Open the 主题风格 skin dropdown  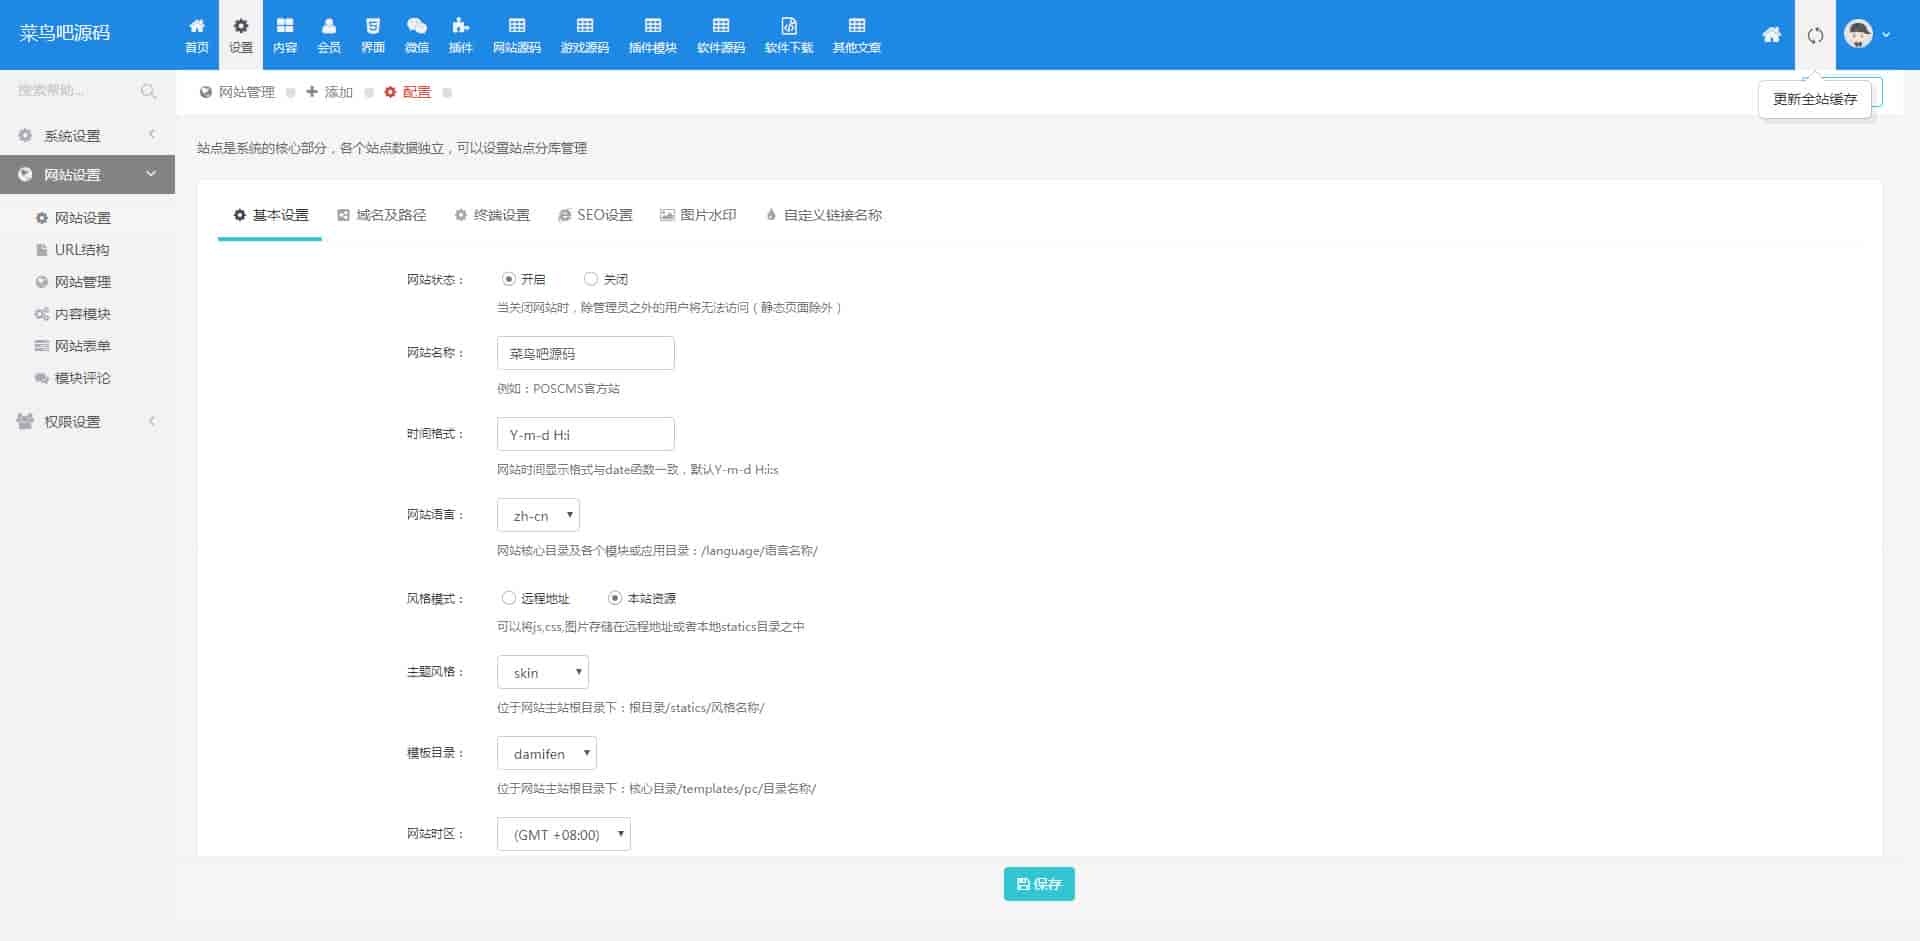[542, 672]
